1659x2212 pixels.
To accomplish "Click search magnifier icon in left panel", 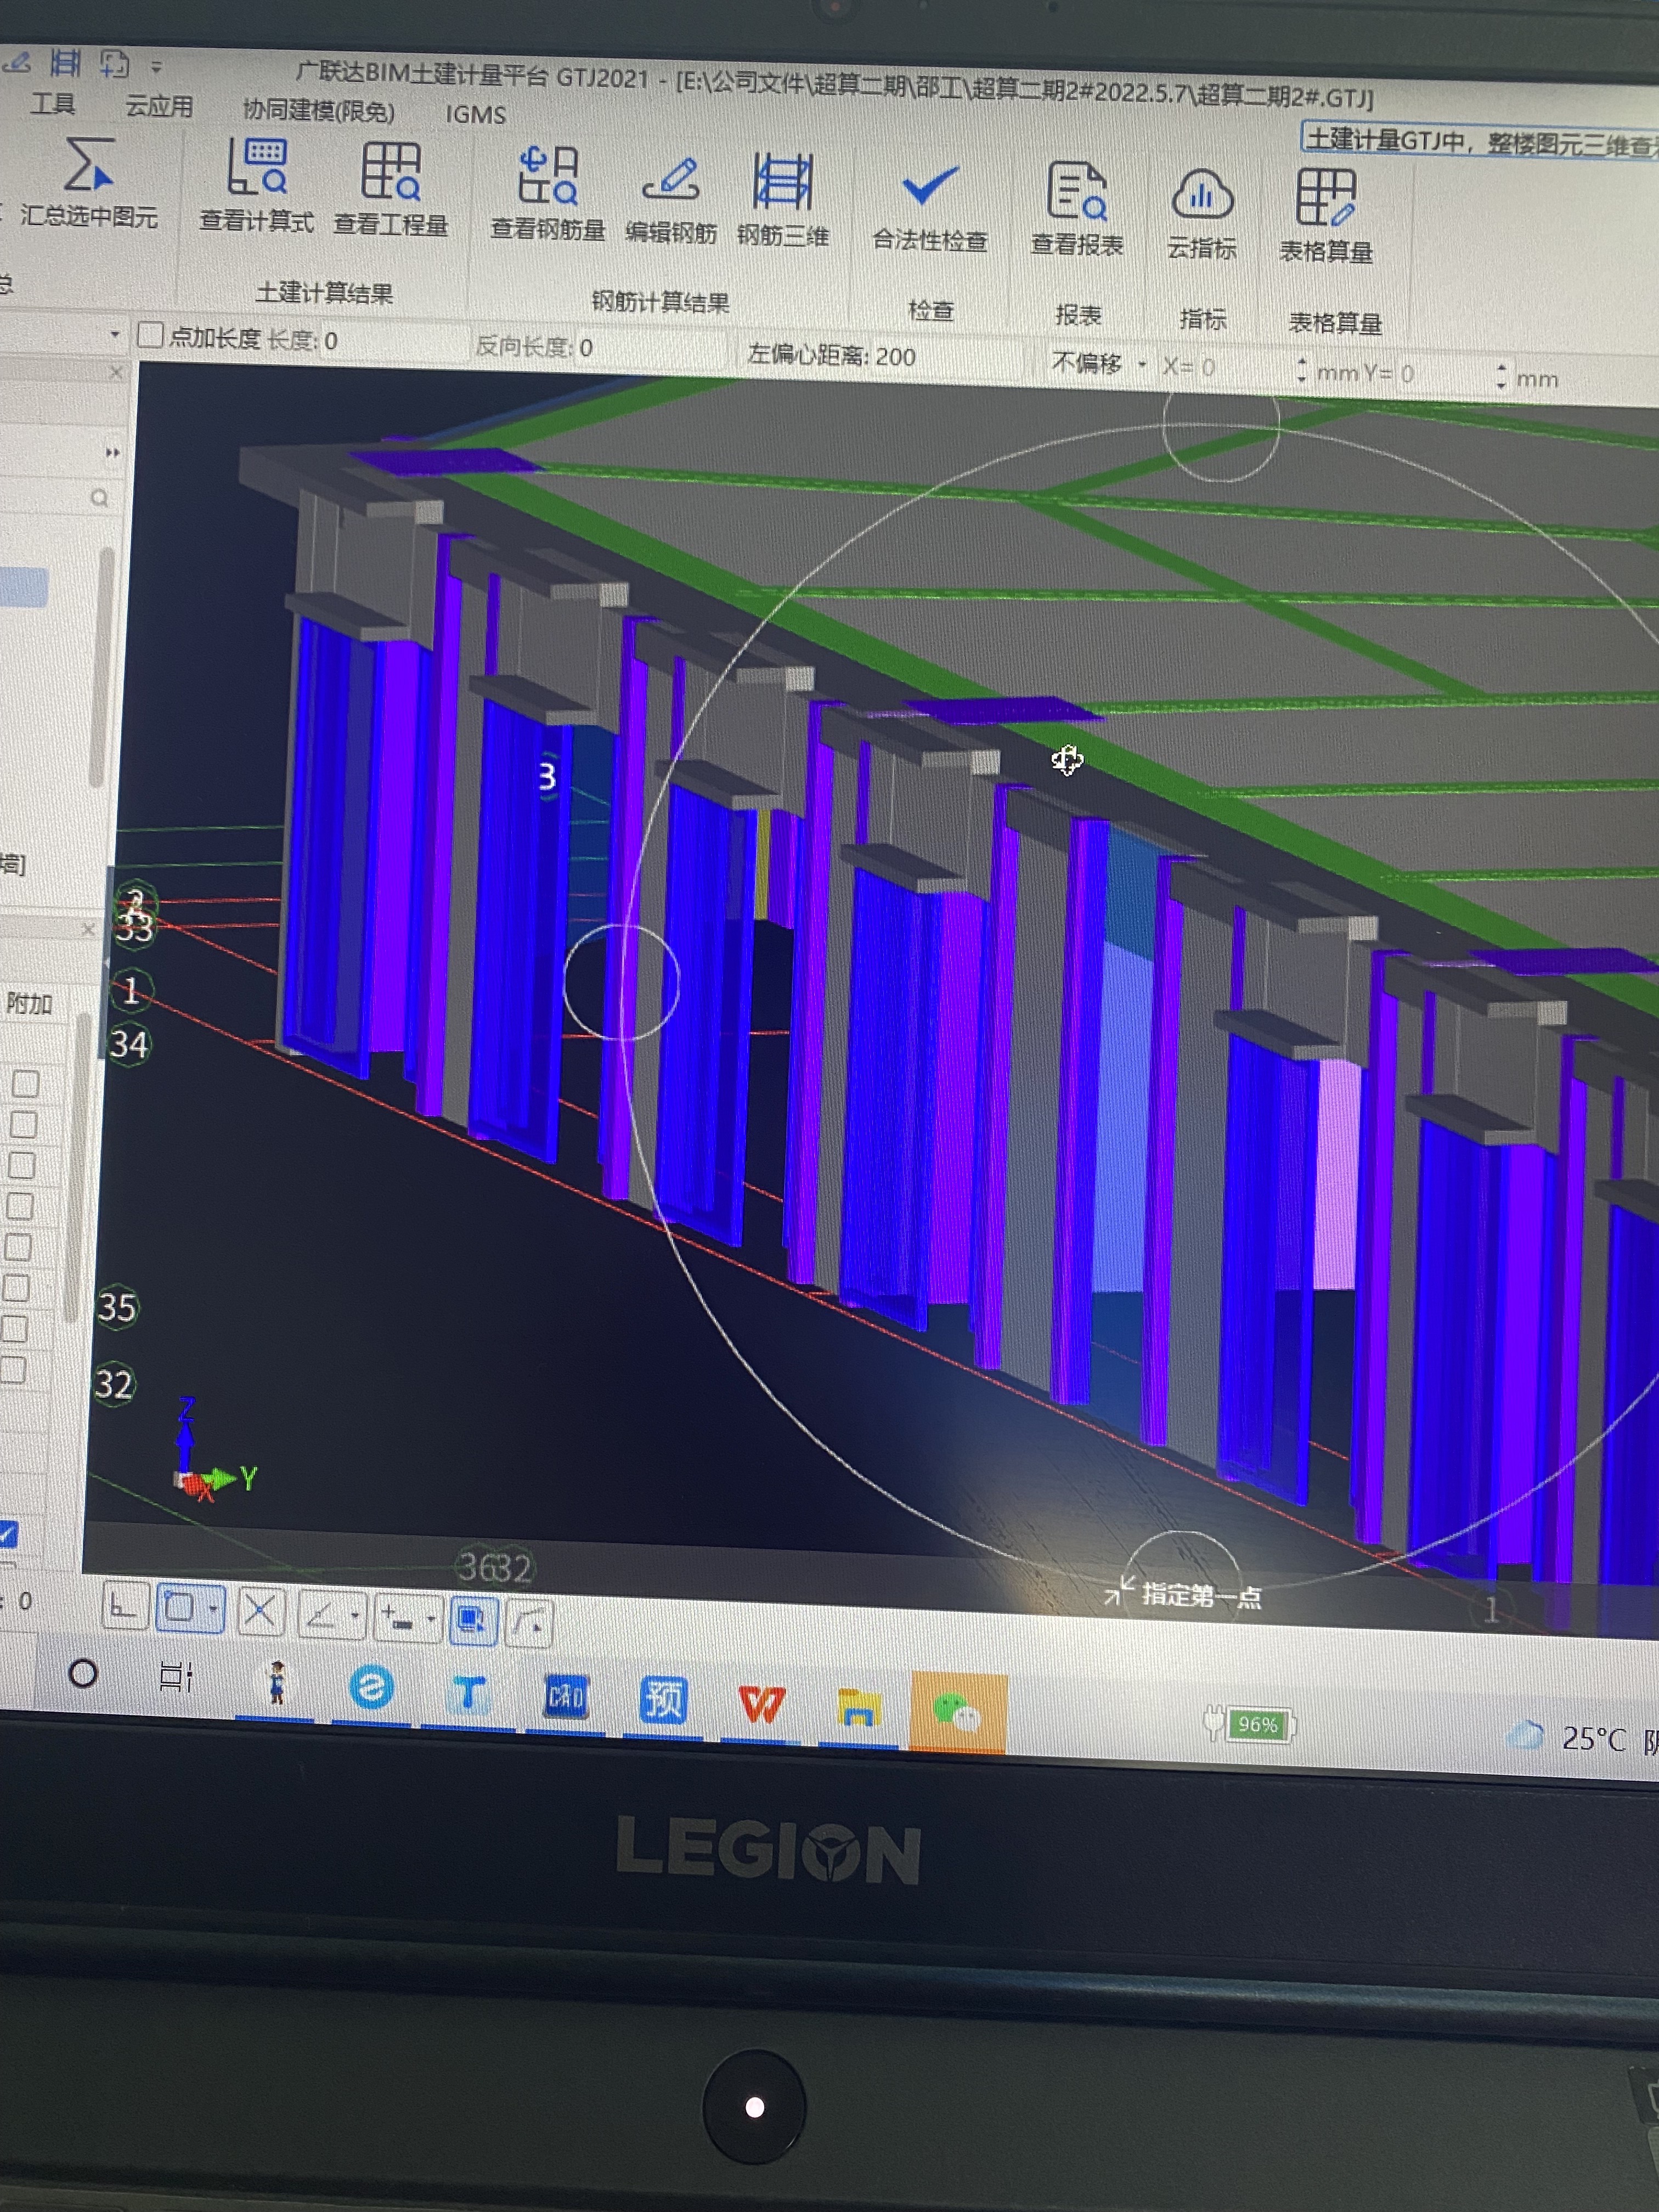I will [x=99, y=497].
